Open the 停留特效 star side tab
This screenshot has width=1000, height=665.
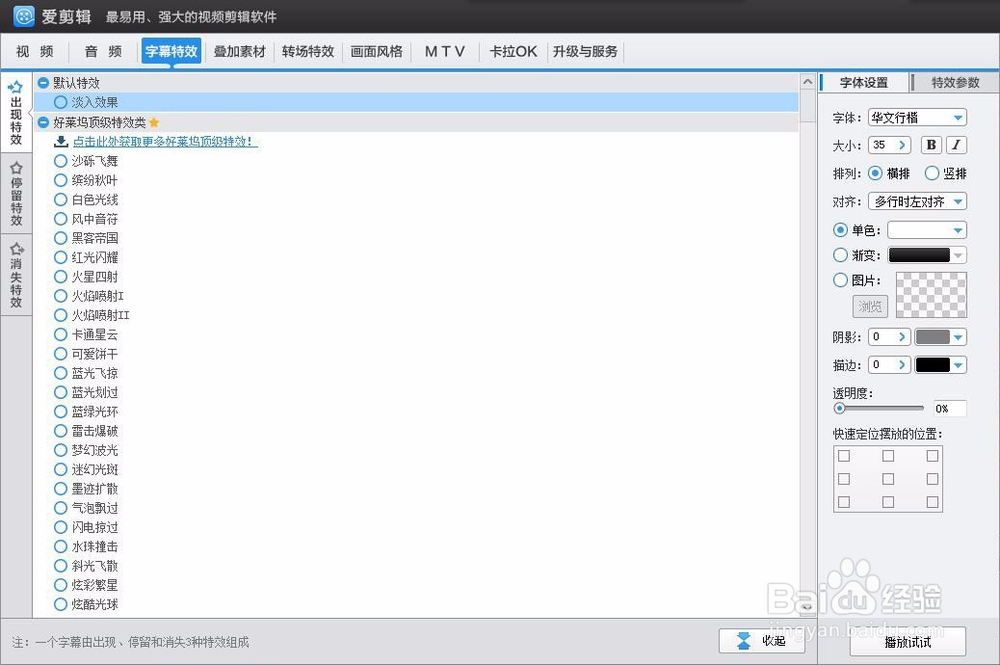click(x=16, y=194)
